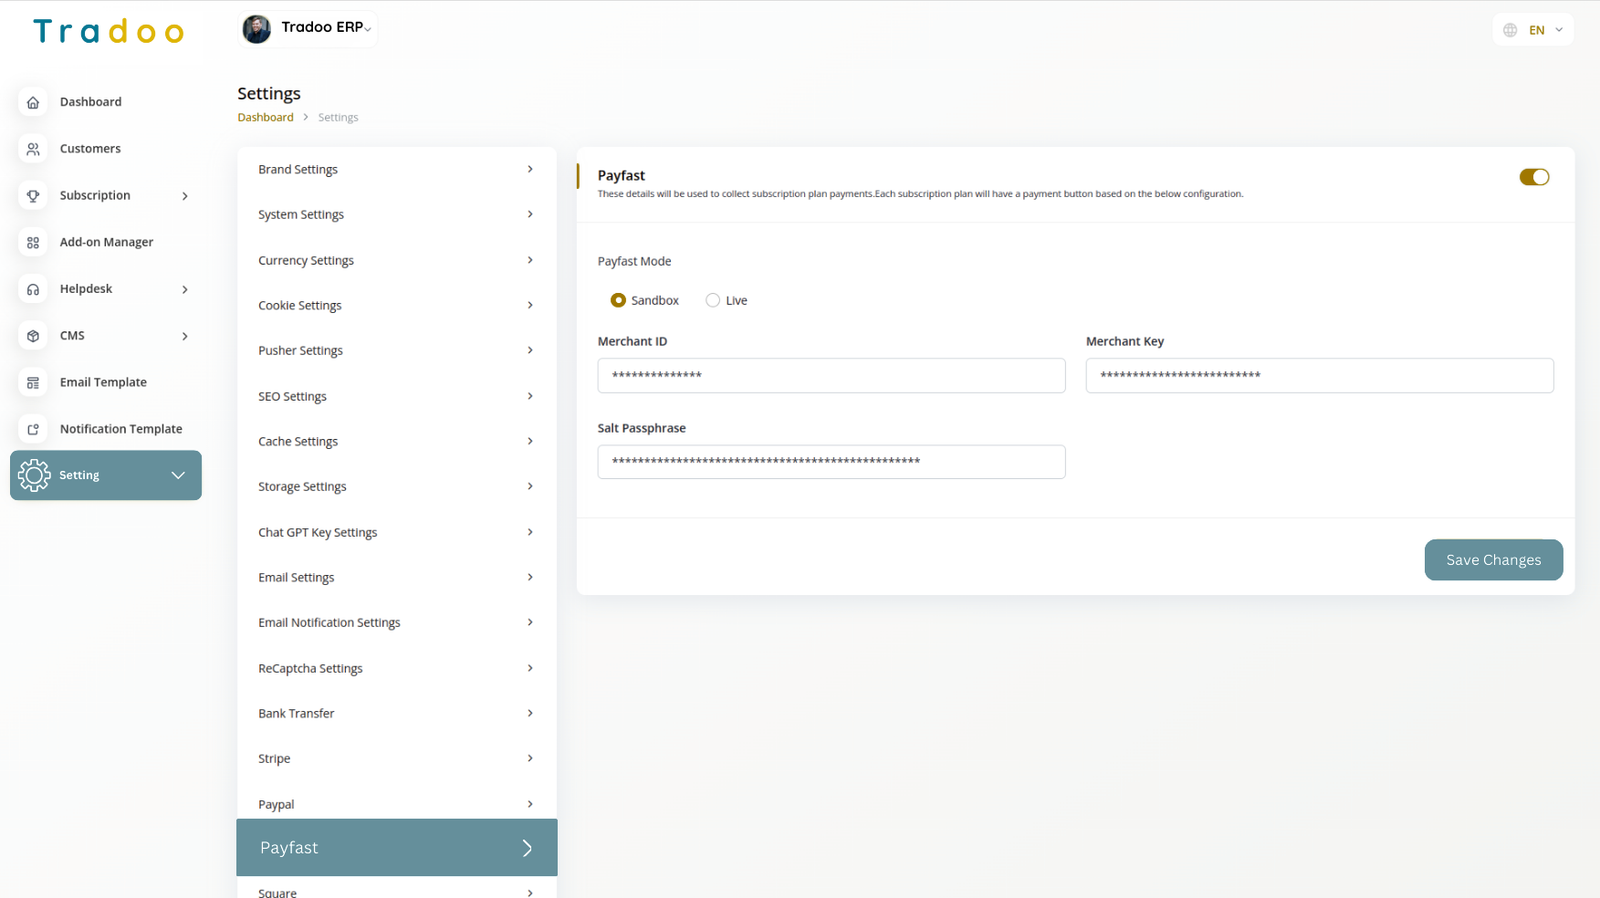Select the Sandbox mode radio button

618,300
